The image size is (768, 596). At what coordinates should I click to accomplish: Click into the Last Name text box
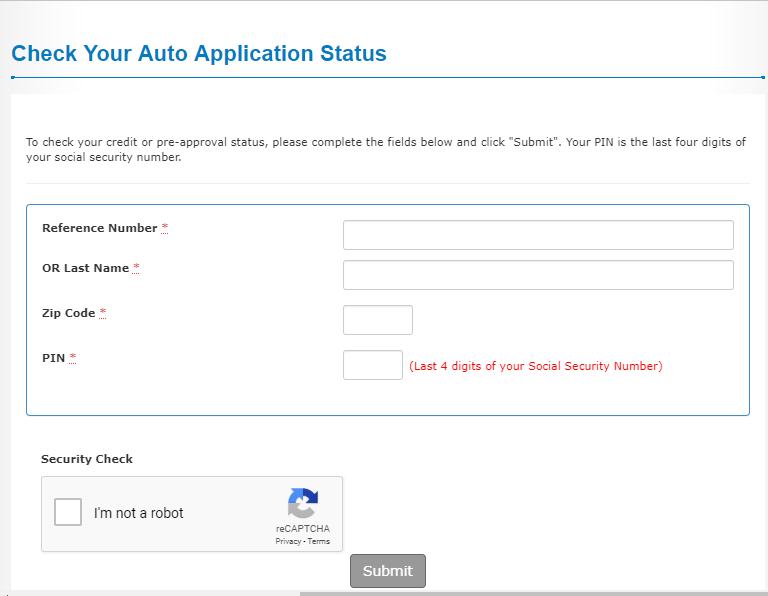(x=538, y=275)
